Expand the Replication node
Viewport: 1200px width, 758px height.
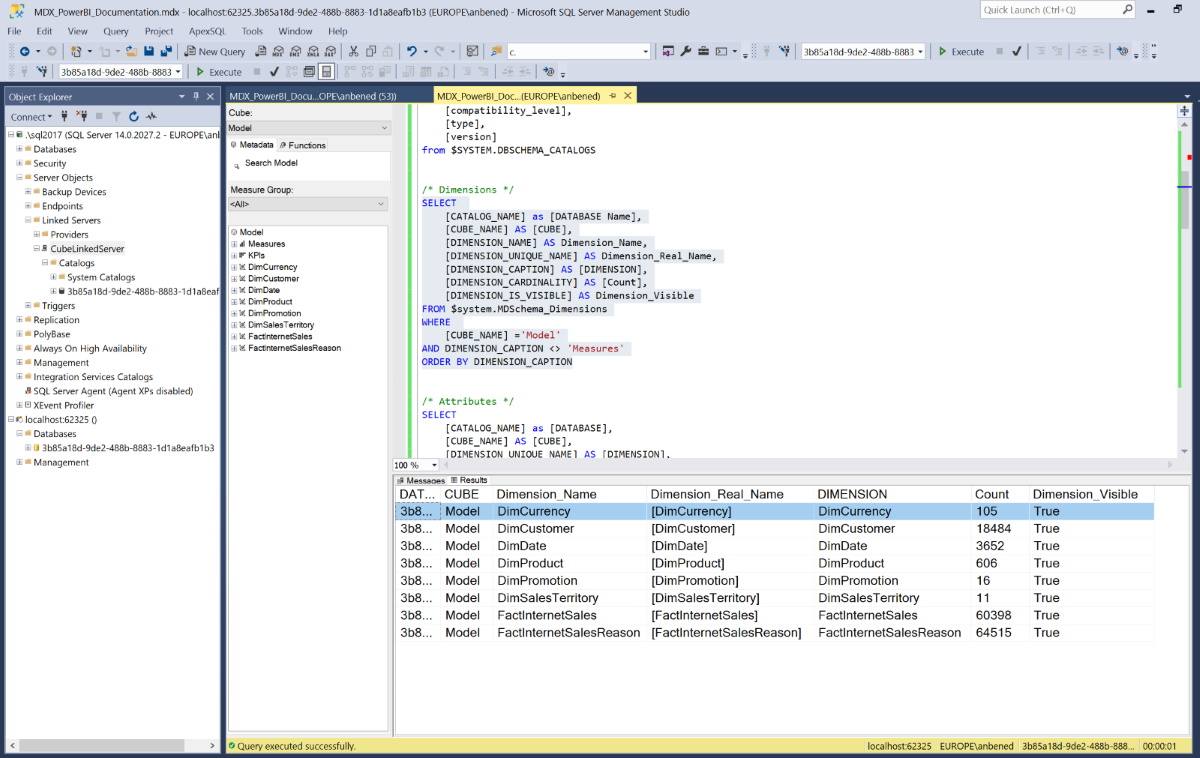(19, 320)
